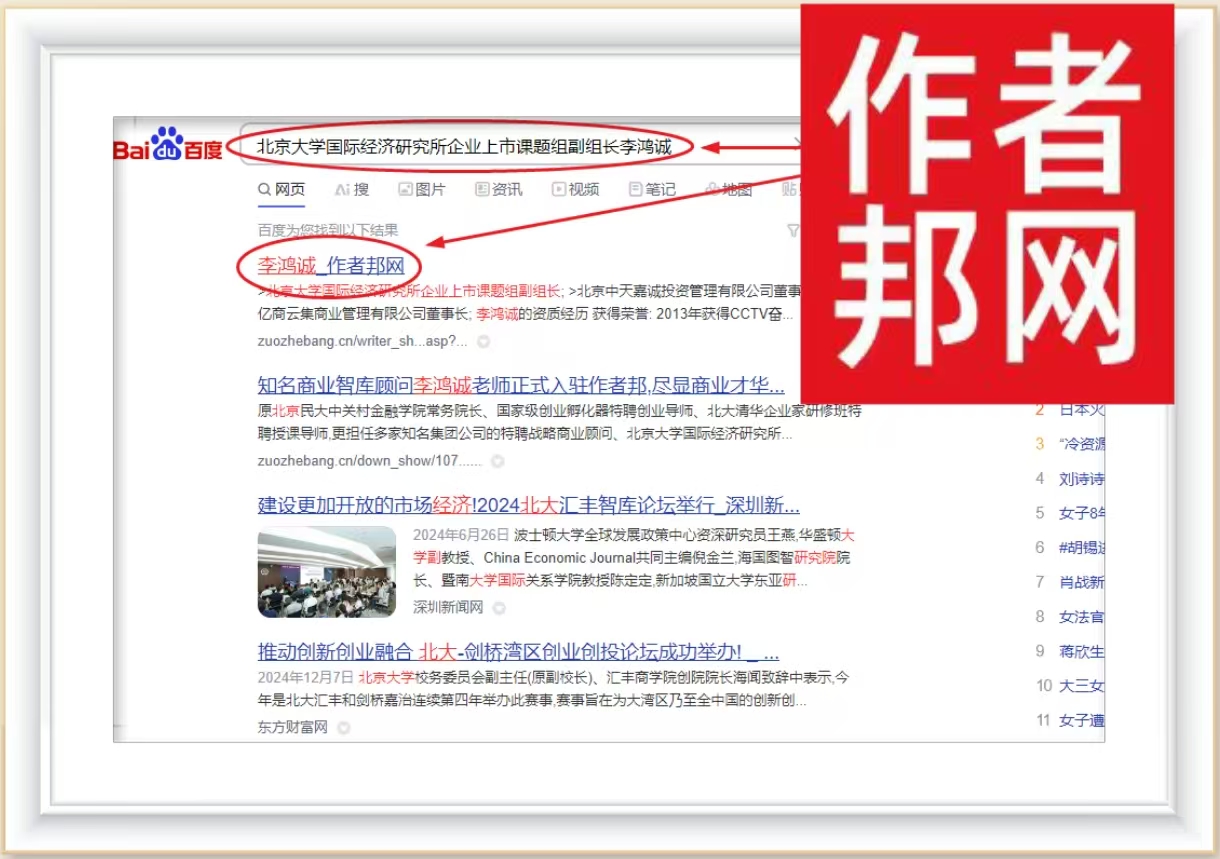Open the 北大-剑桥湾区创业创投论坛 result link
The width and height of the screenshot is (1220, 859).
point(518,652)
